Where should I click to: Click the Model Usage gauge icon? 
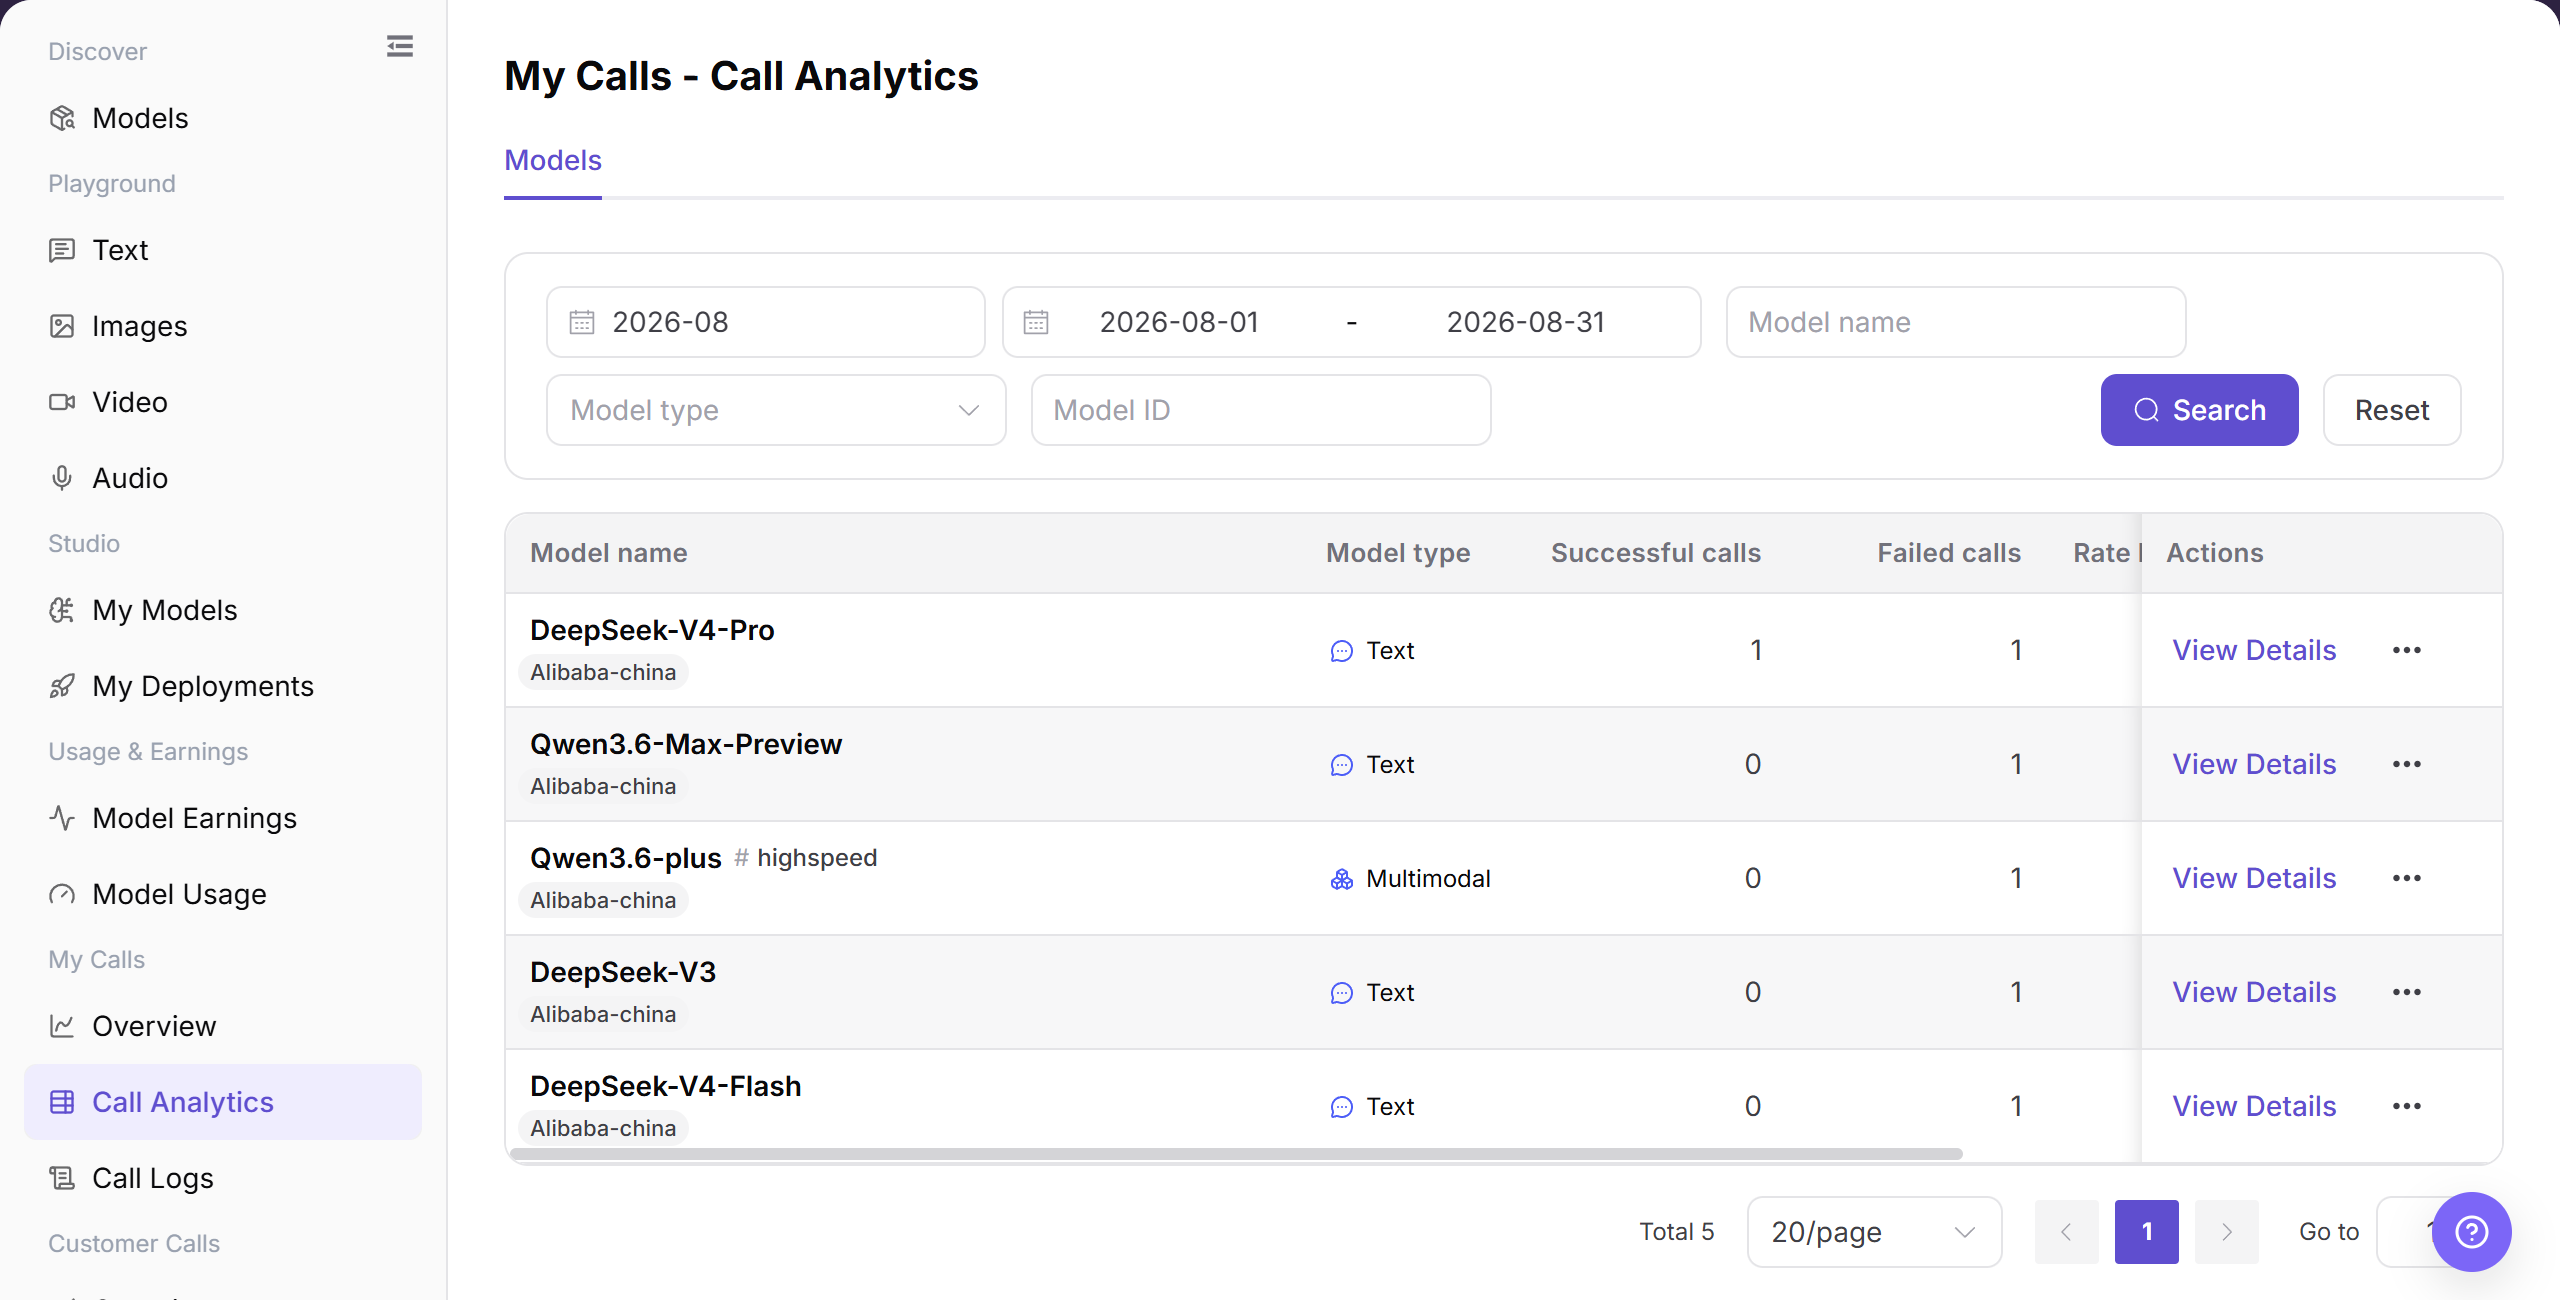(x=62, y=894)
